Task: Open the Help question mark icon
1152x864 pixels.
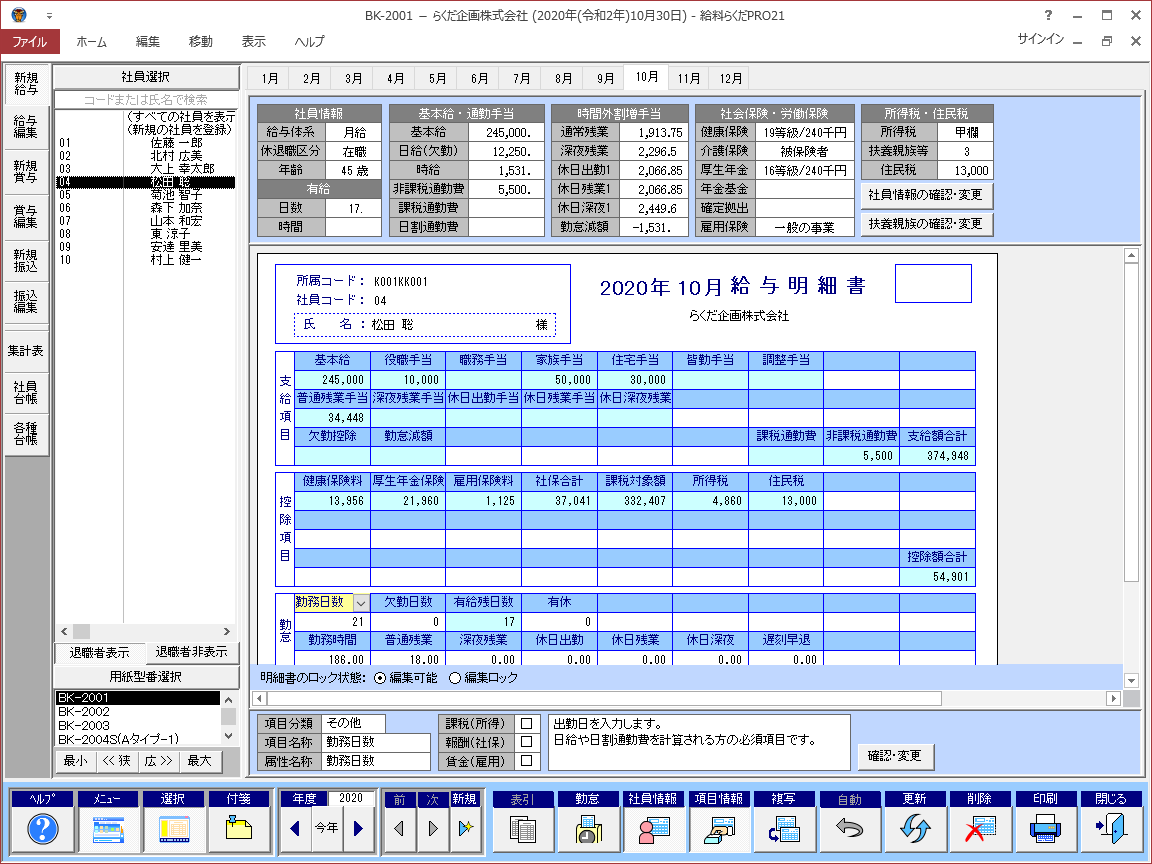Action: tap(43, 829)
